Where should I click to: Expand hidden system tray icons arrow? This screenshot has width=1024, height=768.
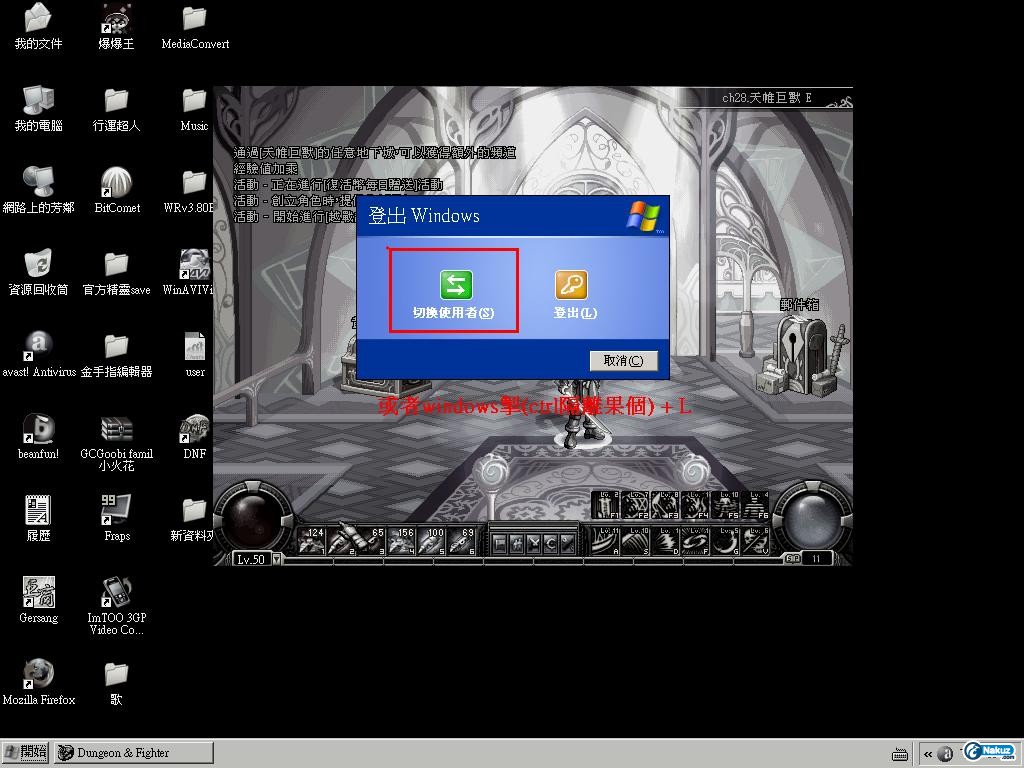click(928, 754)
